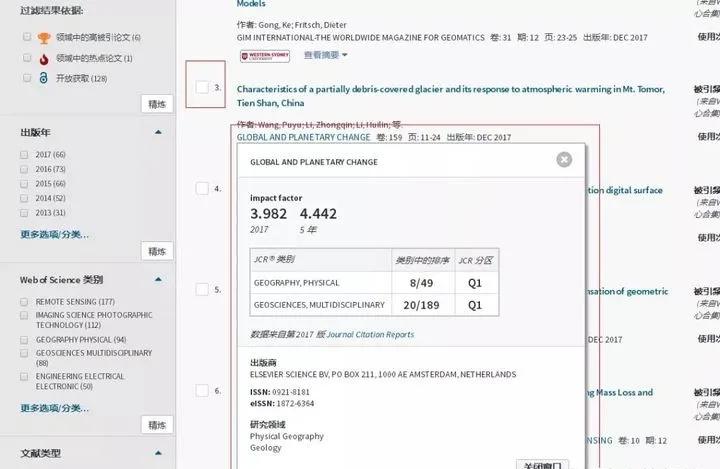Collapse the Web of Science 类别 section
Image resolution: width=720 pixels, height=469 pixels.
pyautogui.click(x=158, y=279)
